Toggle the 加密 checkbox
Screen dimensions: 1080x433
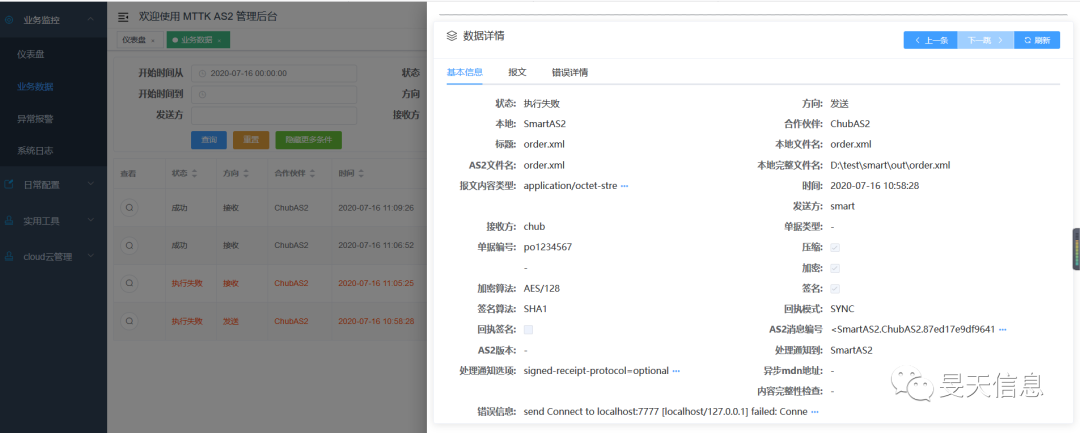coord(835,268)
